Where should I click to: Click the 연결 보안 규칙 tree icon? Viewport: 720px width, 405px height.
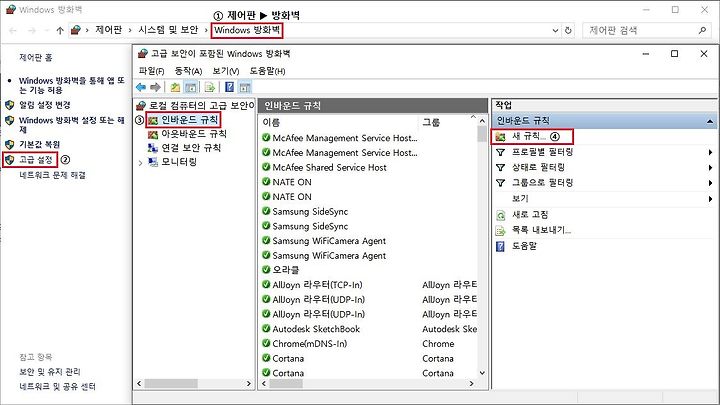pos(153,148)
